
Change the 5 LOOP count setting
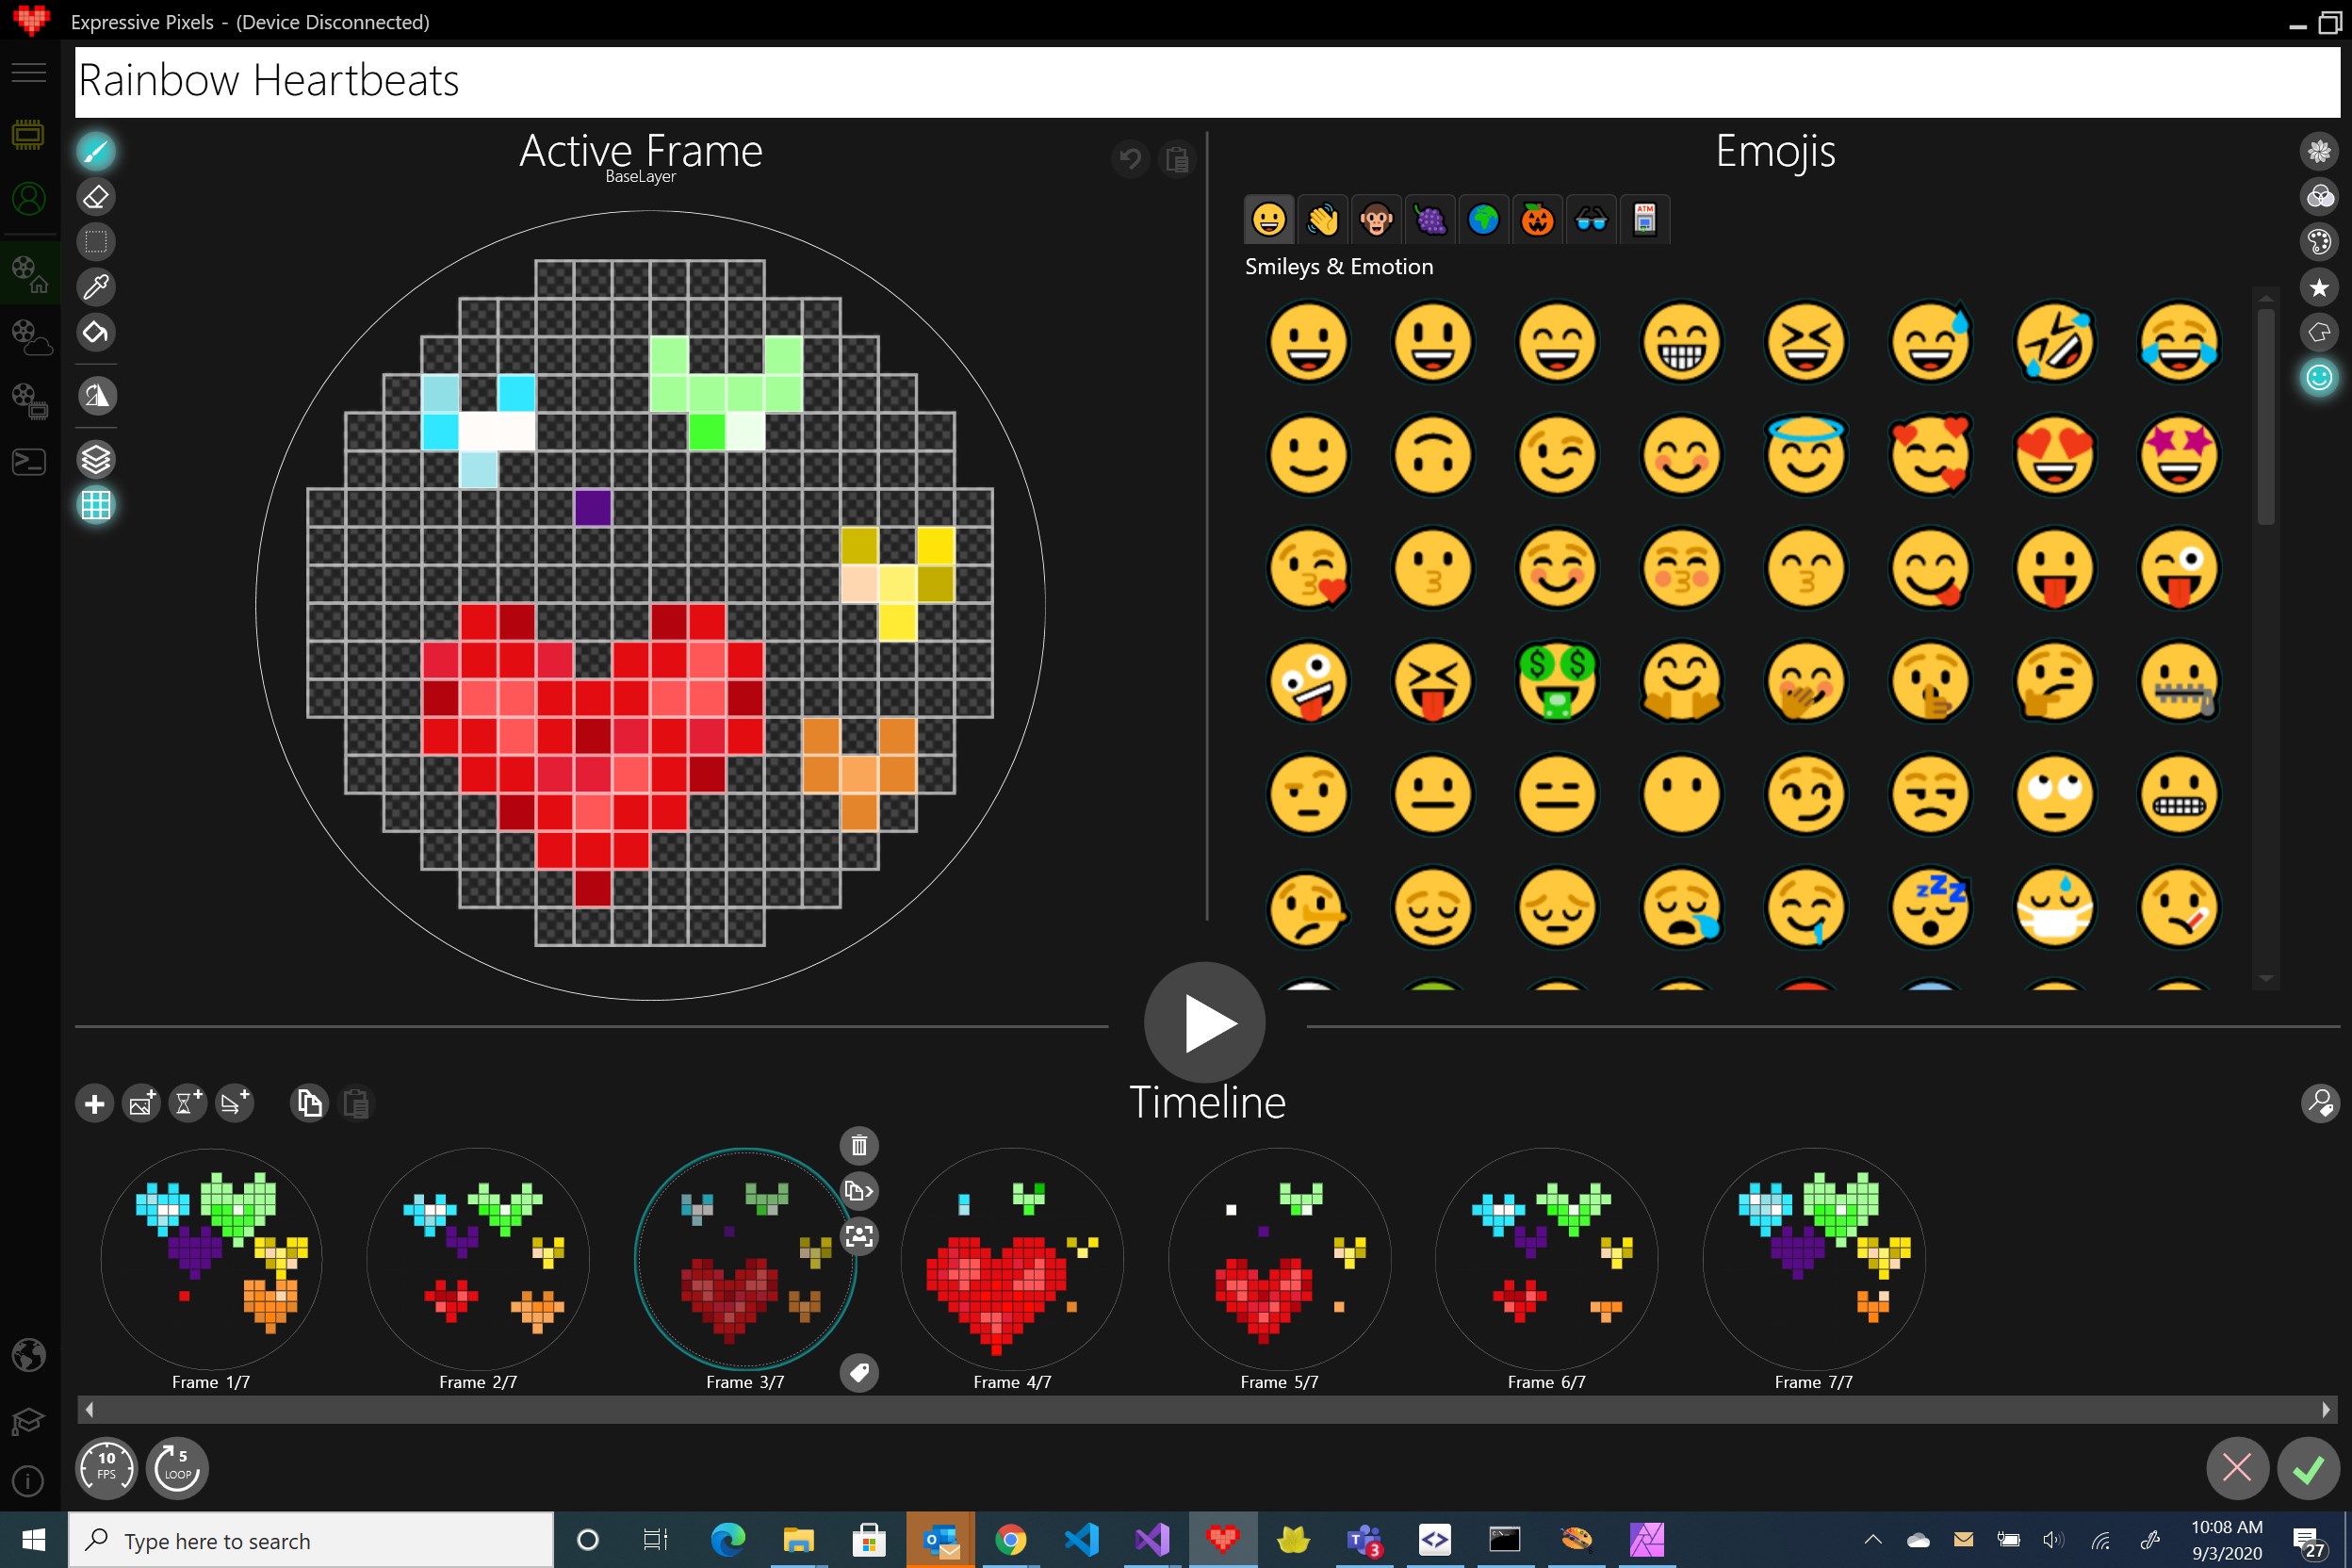(x=177, y=1468)
